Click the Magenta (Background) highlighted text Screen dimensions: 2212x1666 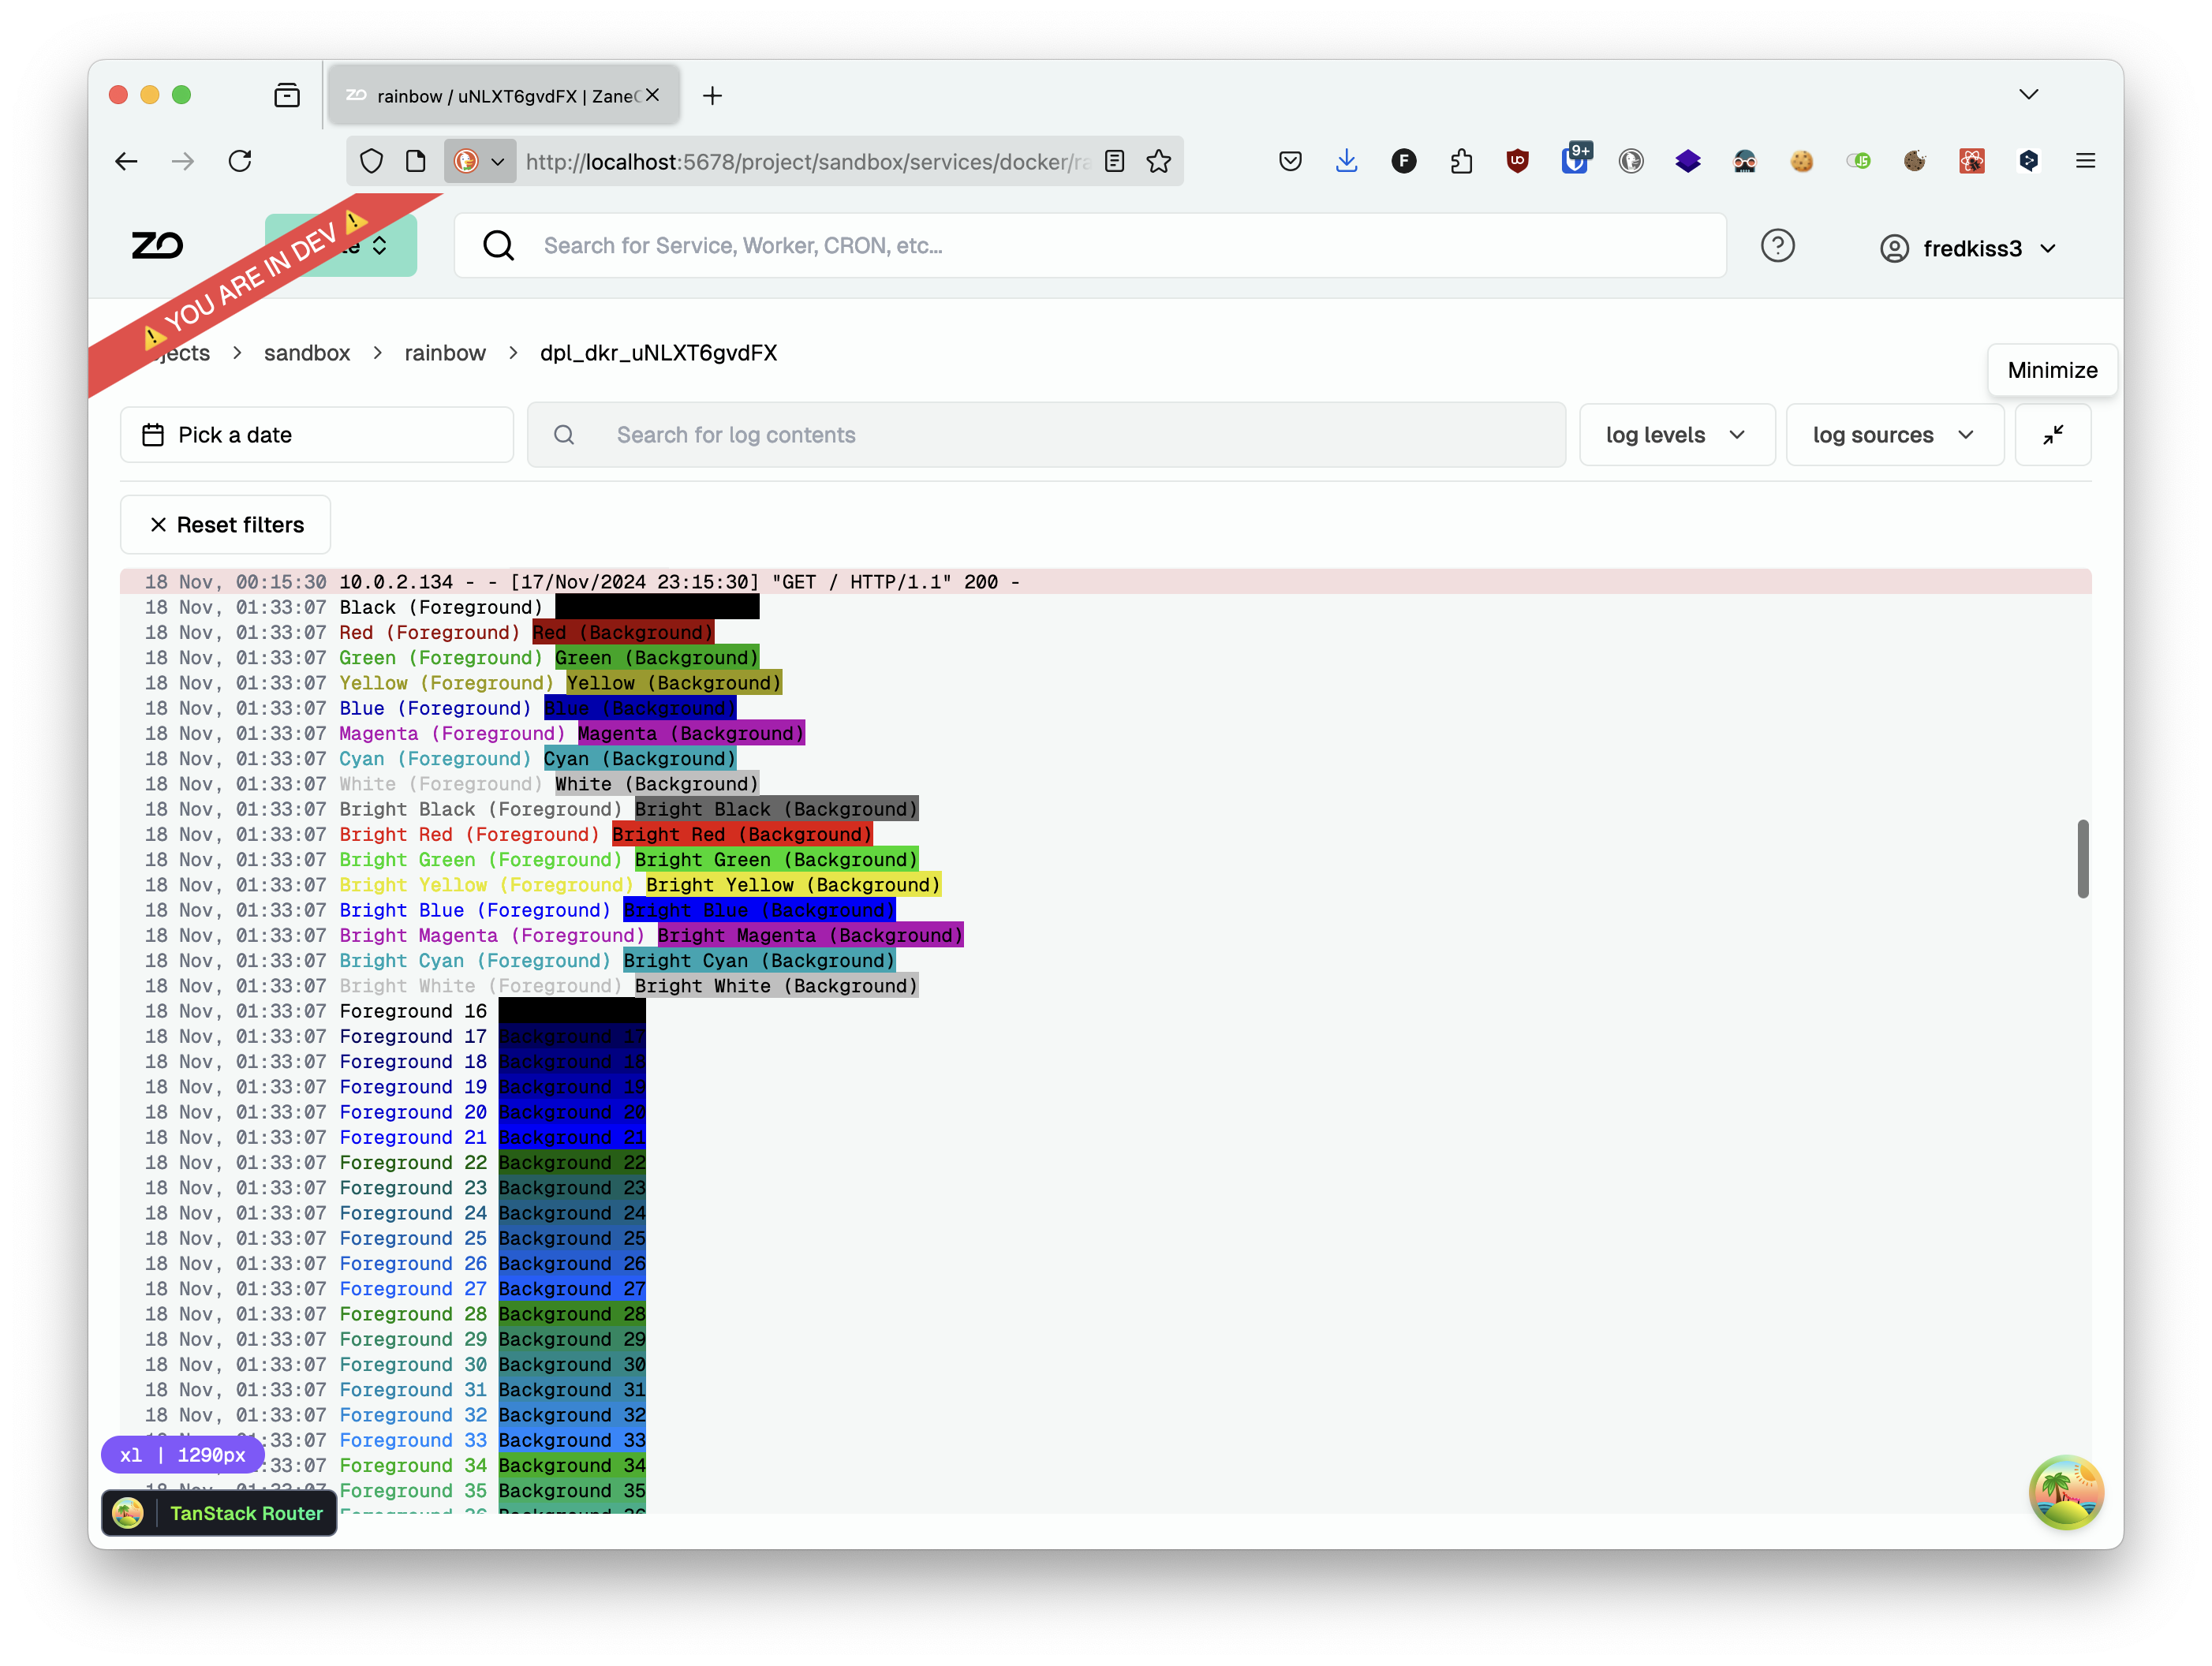691,734
